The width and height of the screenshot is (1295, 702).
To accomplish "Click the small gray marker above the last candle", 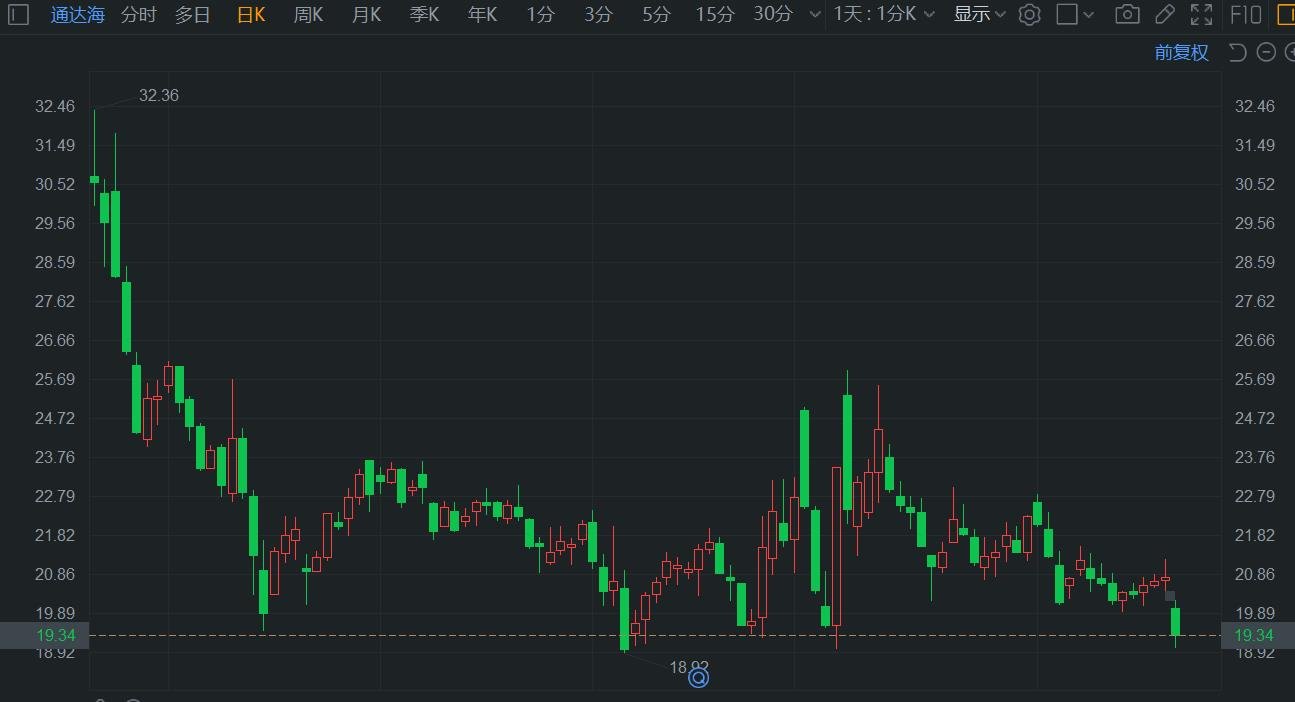I will pyautogui.click(x=1170, y=596).
